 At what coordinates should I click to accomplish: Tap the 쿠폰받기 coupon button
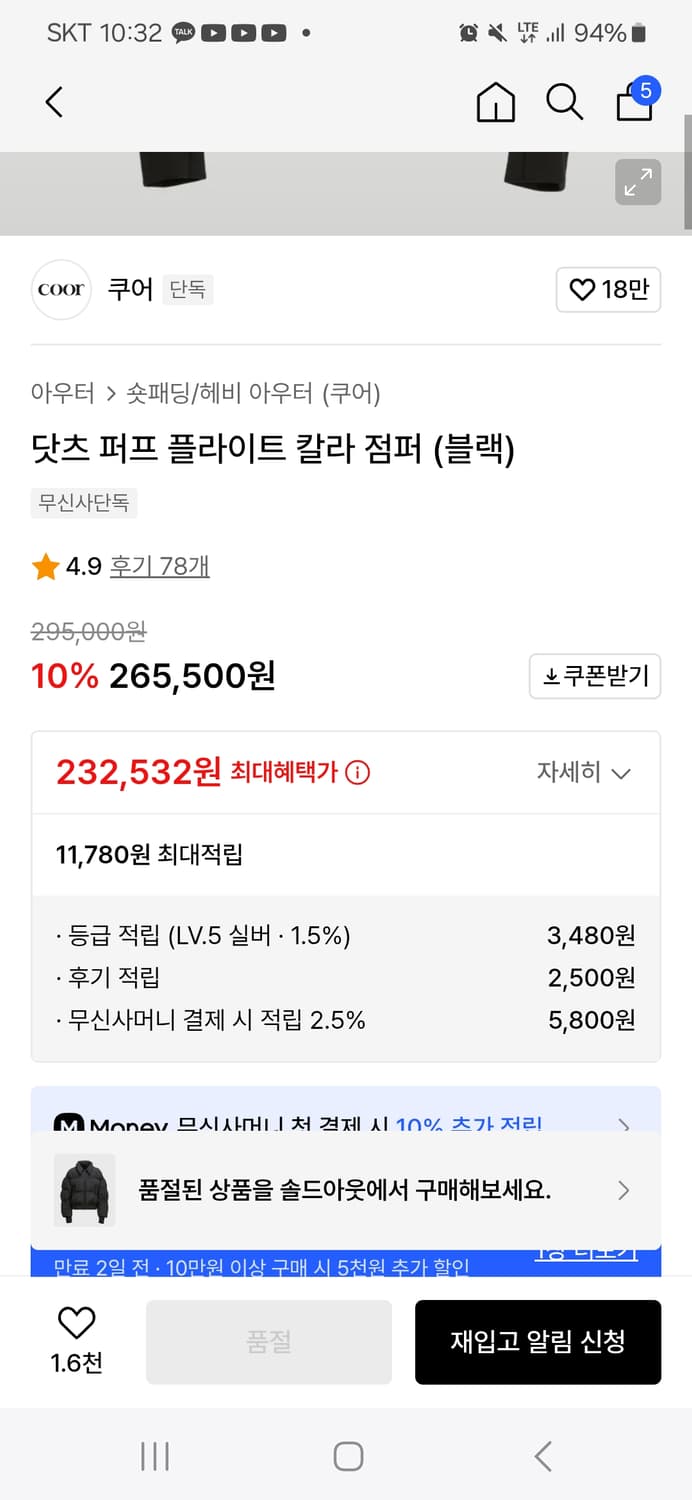[x=594, y=676]
